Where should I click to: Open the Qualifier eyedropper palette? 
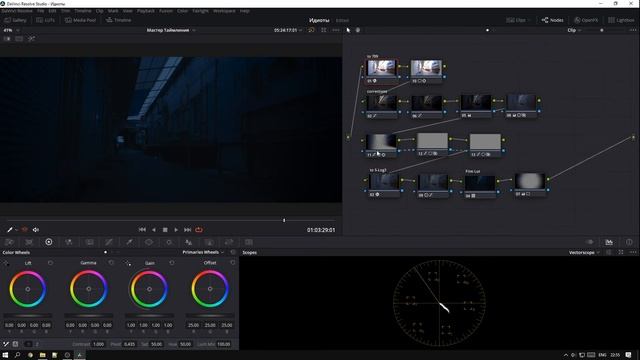pos(129,242)
